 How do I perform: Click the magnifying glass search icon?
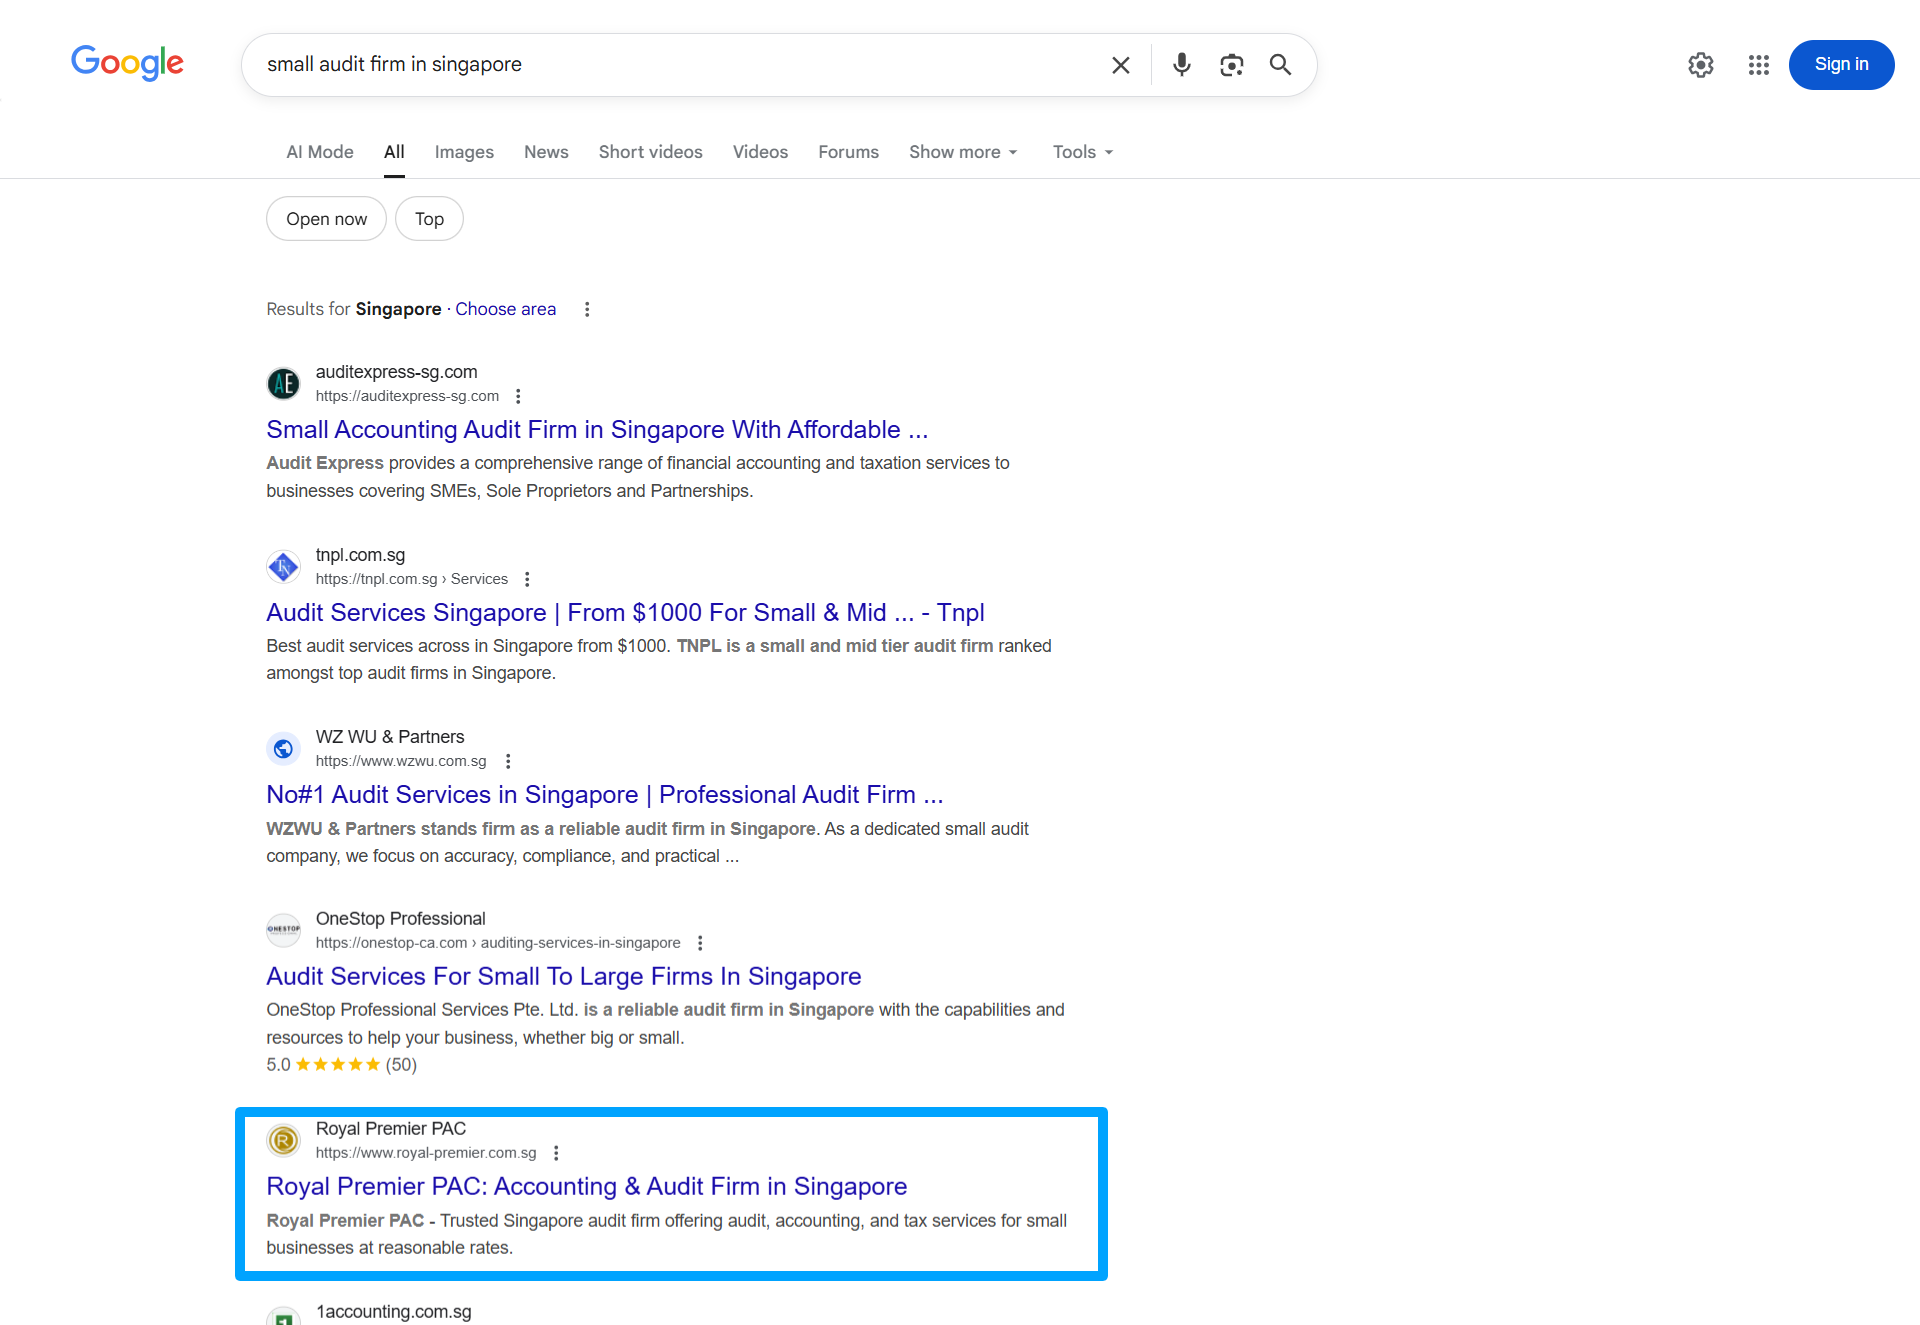(1280, 65)
